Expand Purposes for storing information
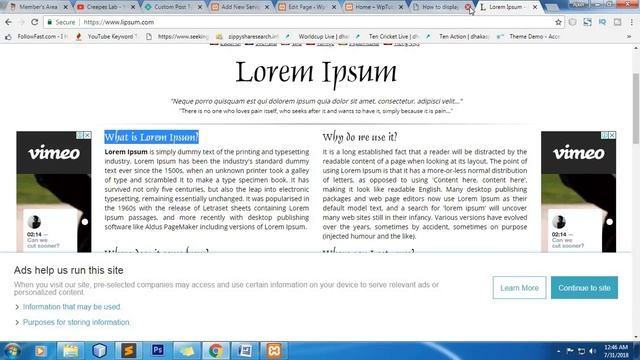Screen dimensions: 640x360 point(72,322)
